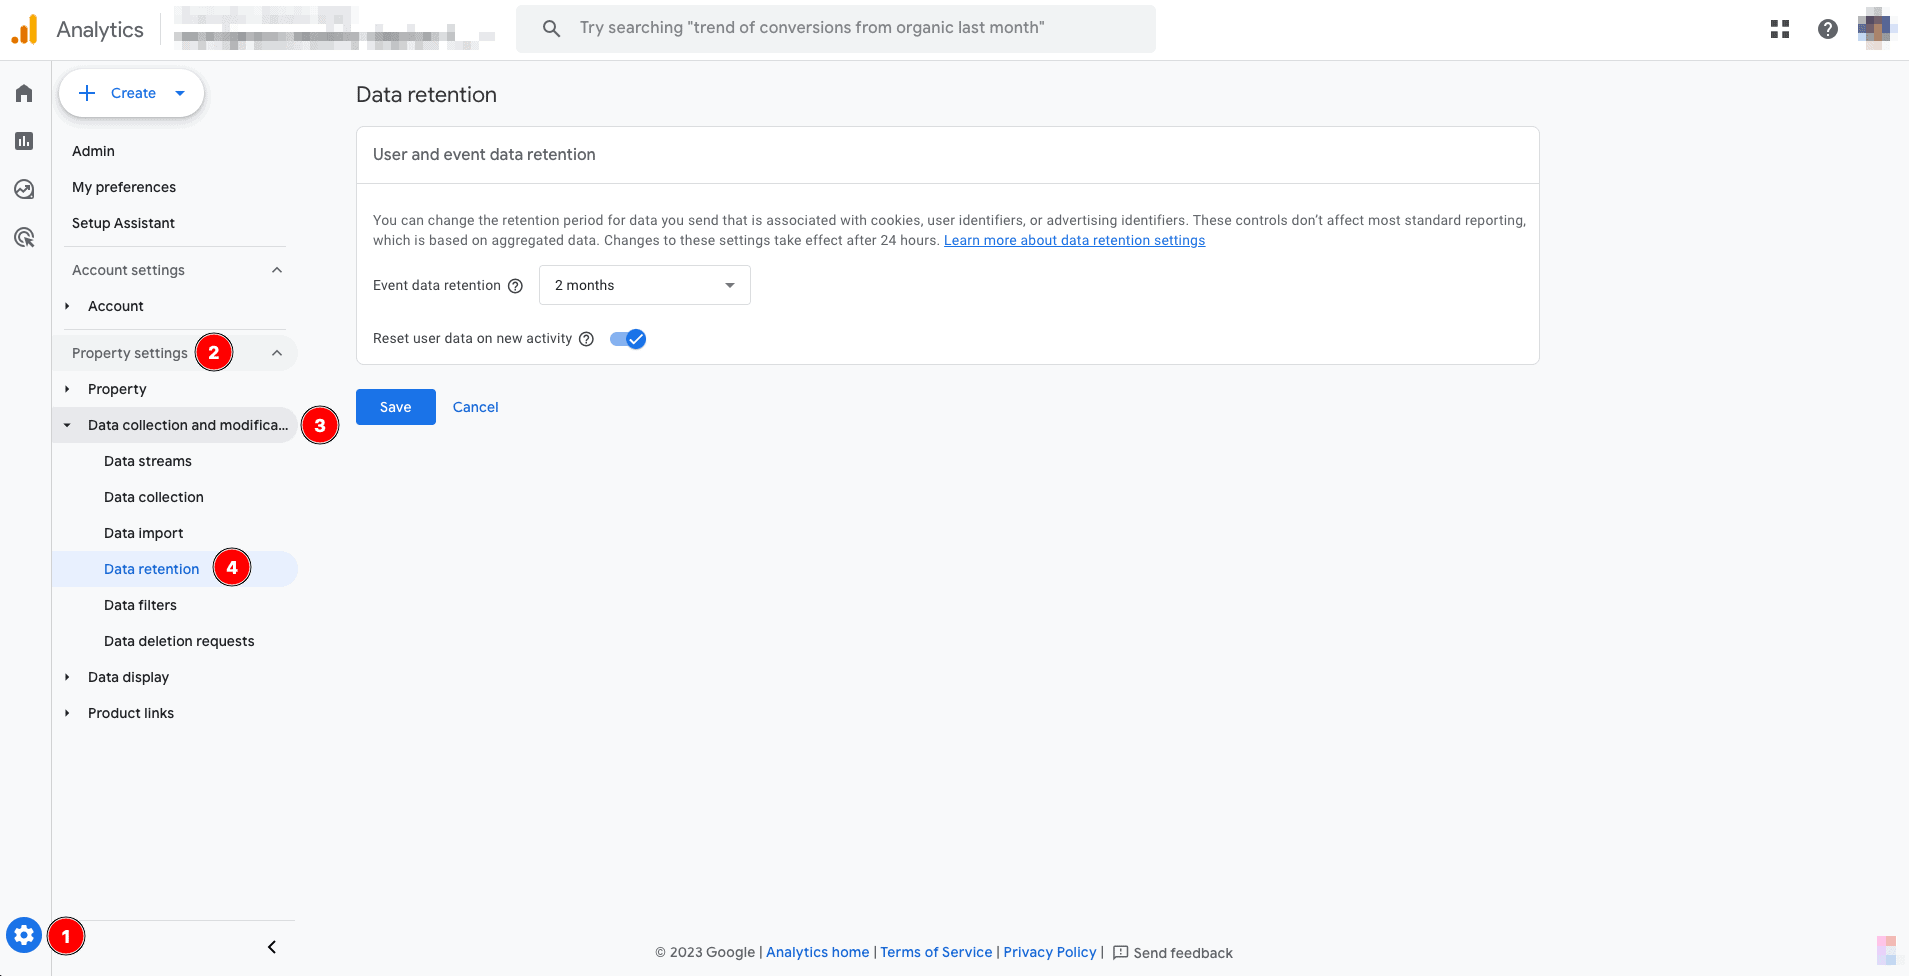Image resolution: width=1909 pixels, height=976 pixels.
Task: Toggle Reset user data on new activity
Action: tap(628, 339)
